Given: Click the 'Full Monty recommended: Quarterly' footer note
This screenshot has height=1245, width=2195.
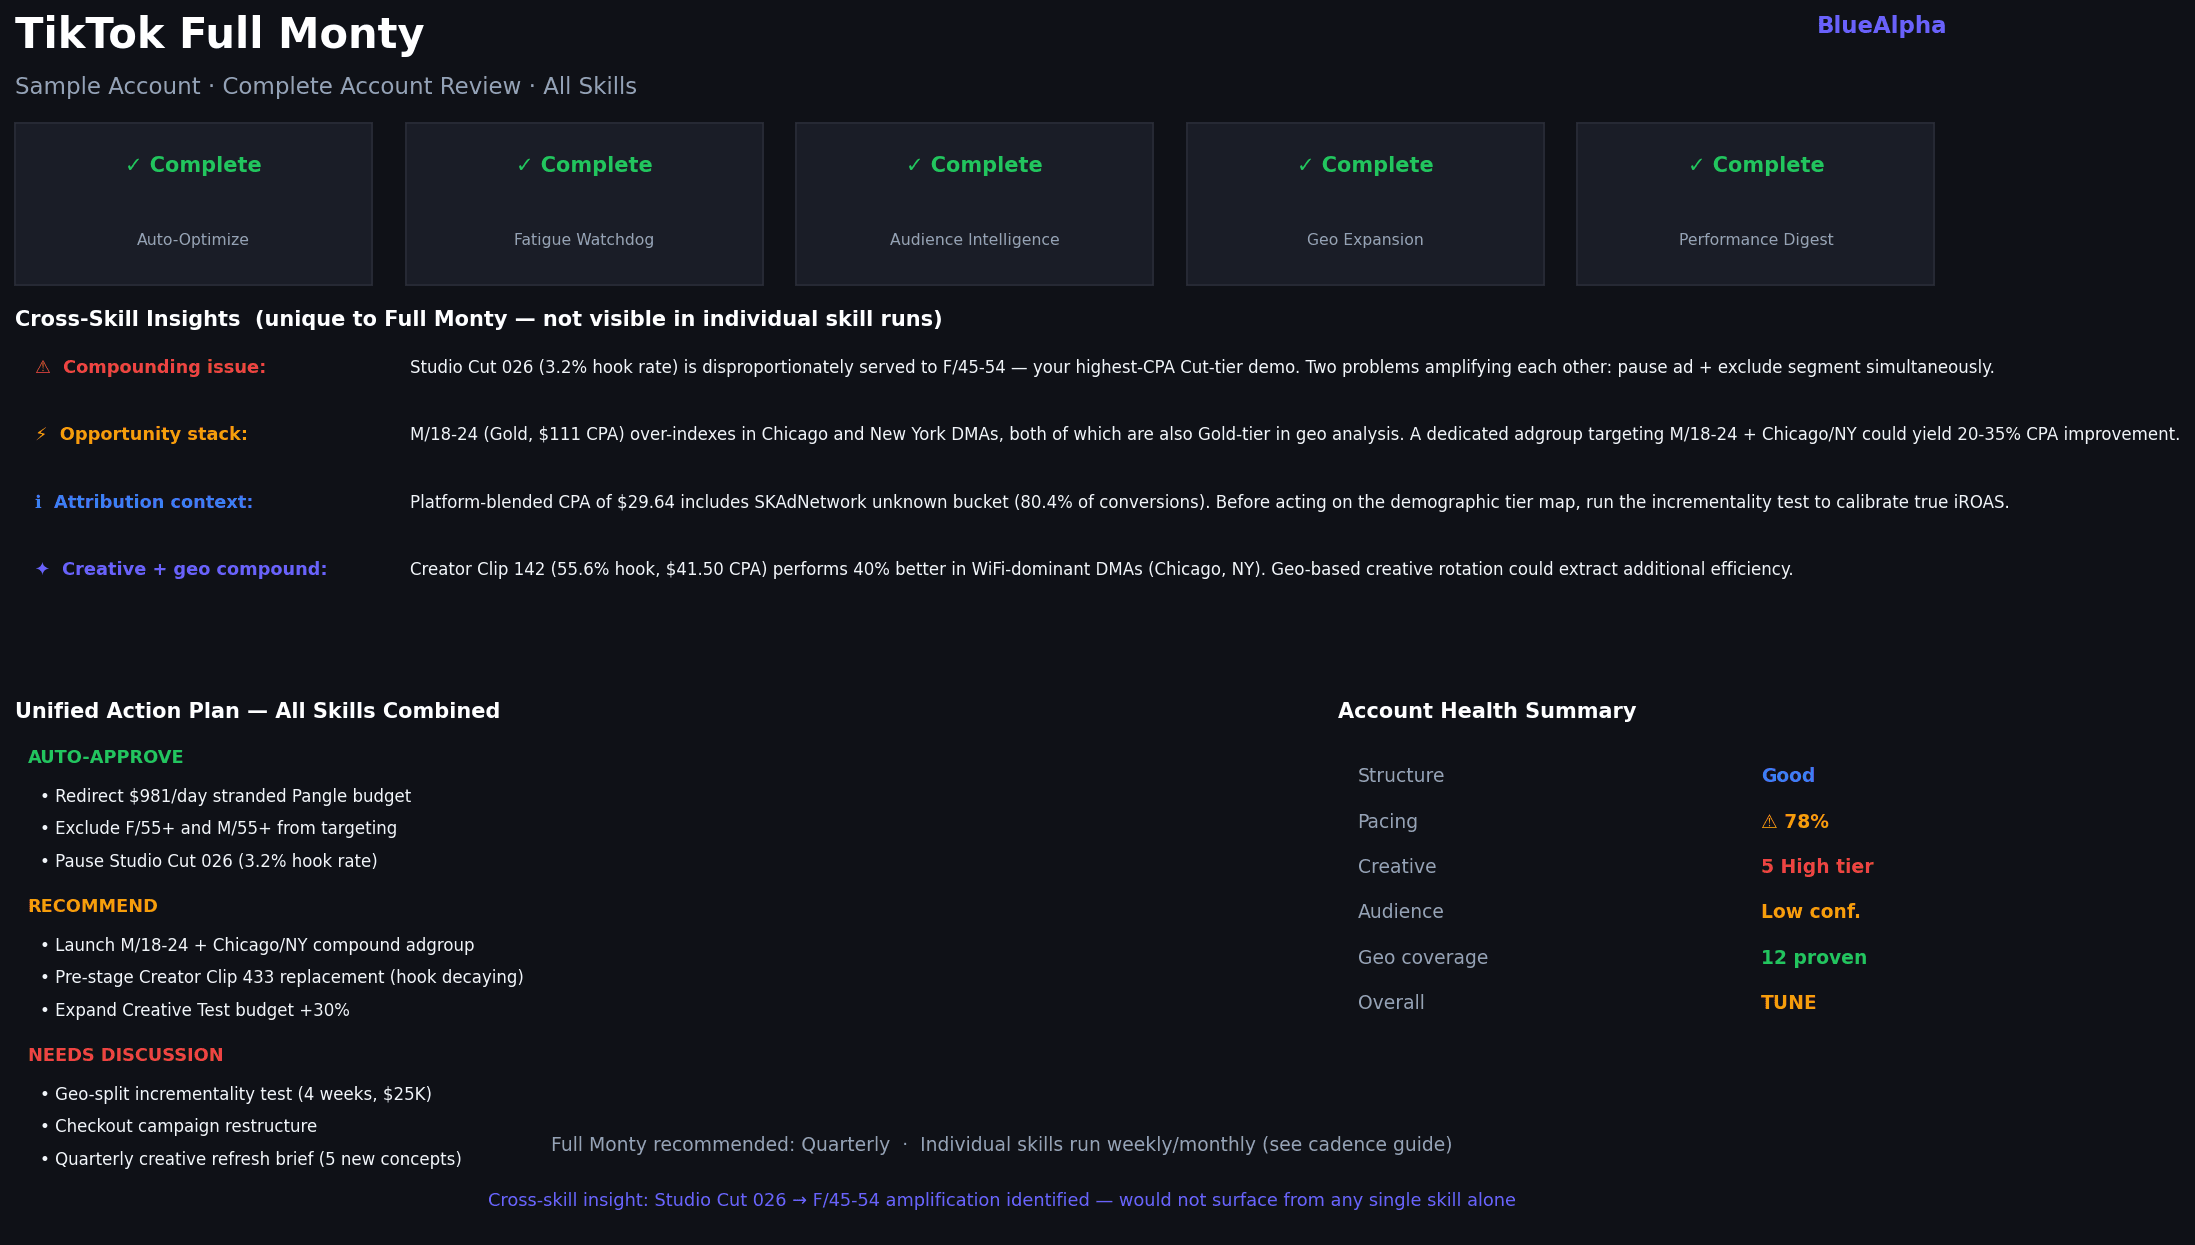Looking at the screenshot, I should click(x=1001, y=1145).
